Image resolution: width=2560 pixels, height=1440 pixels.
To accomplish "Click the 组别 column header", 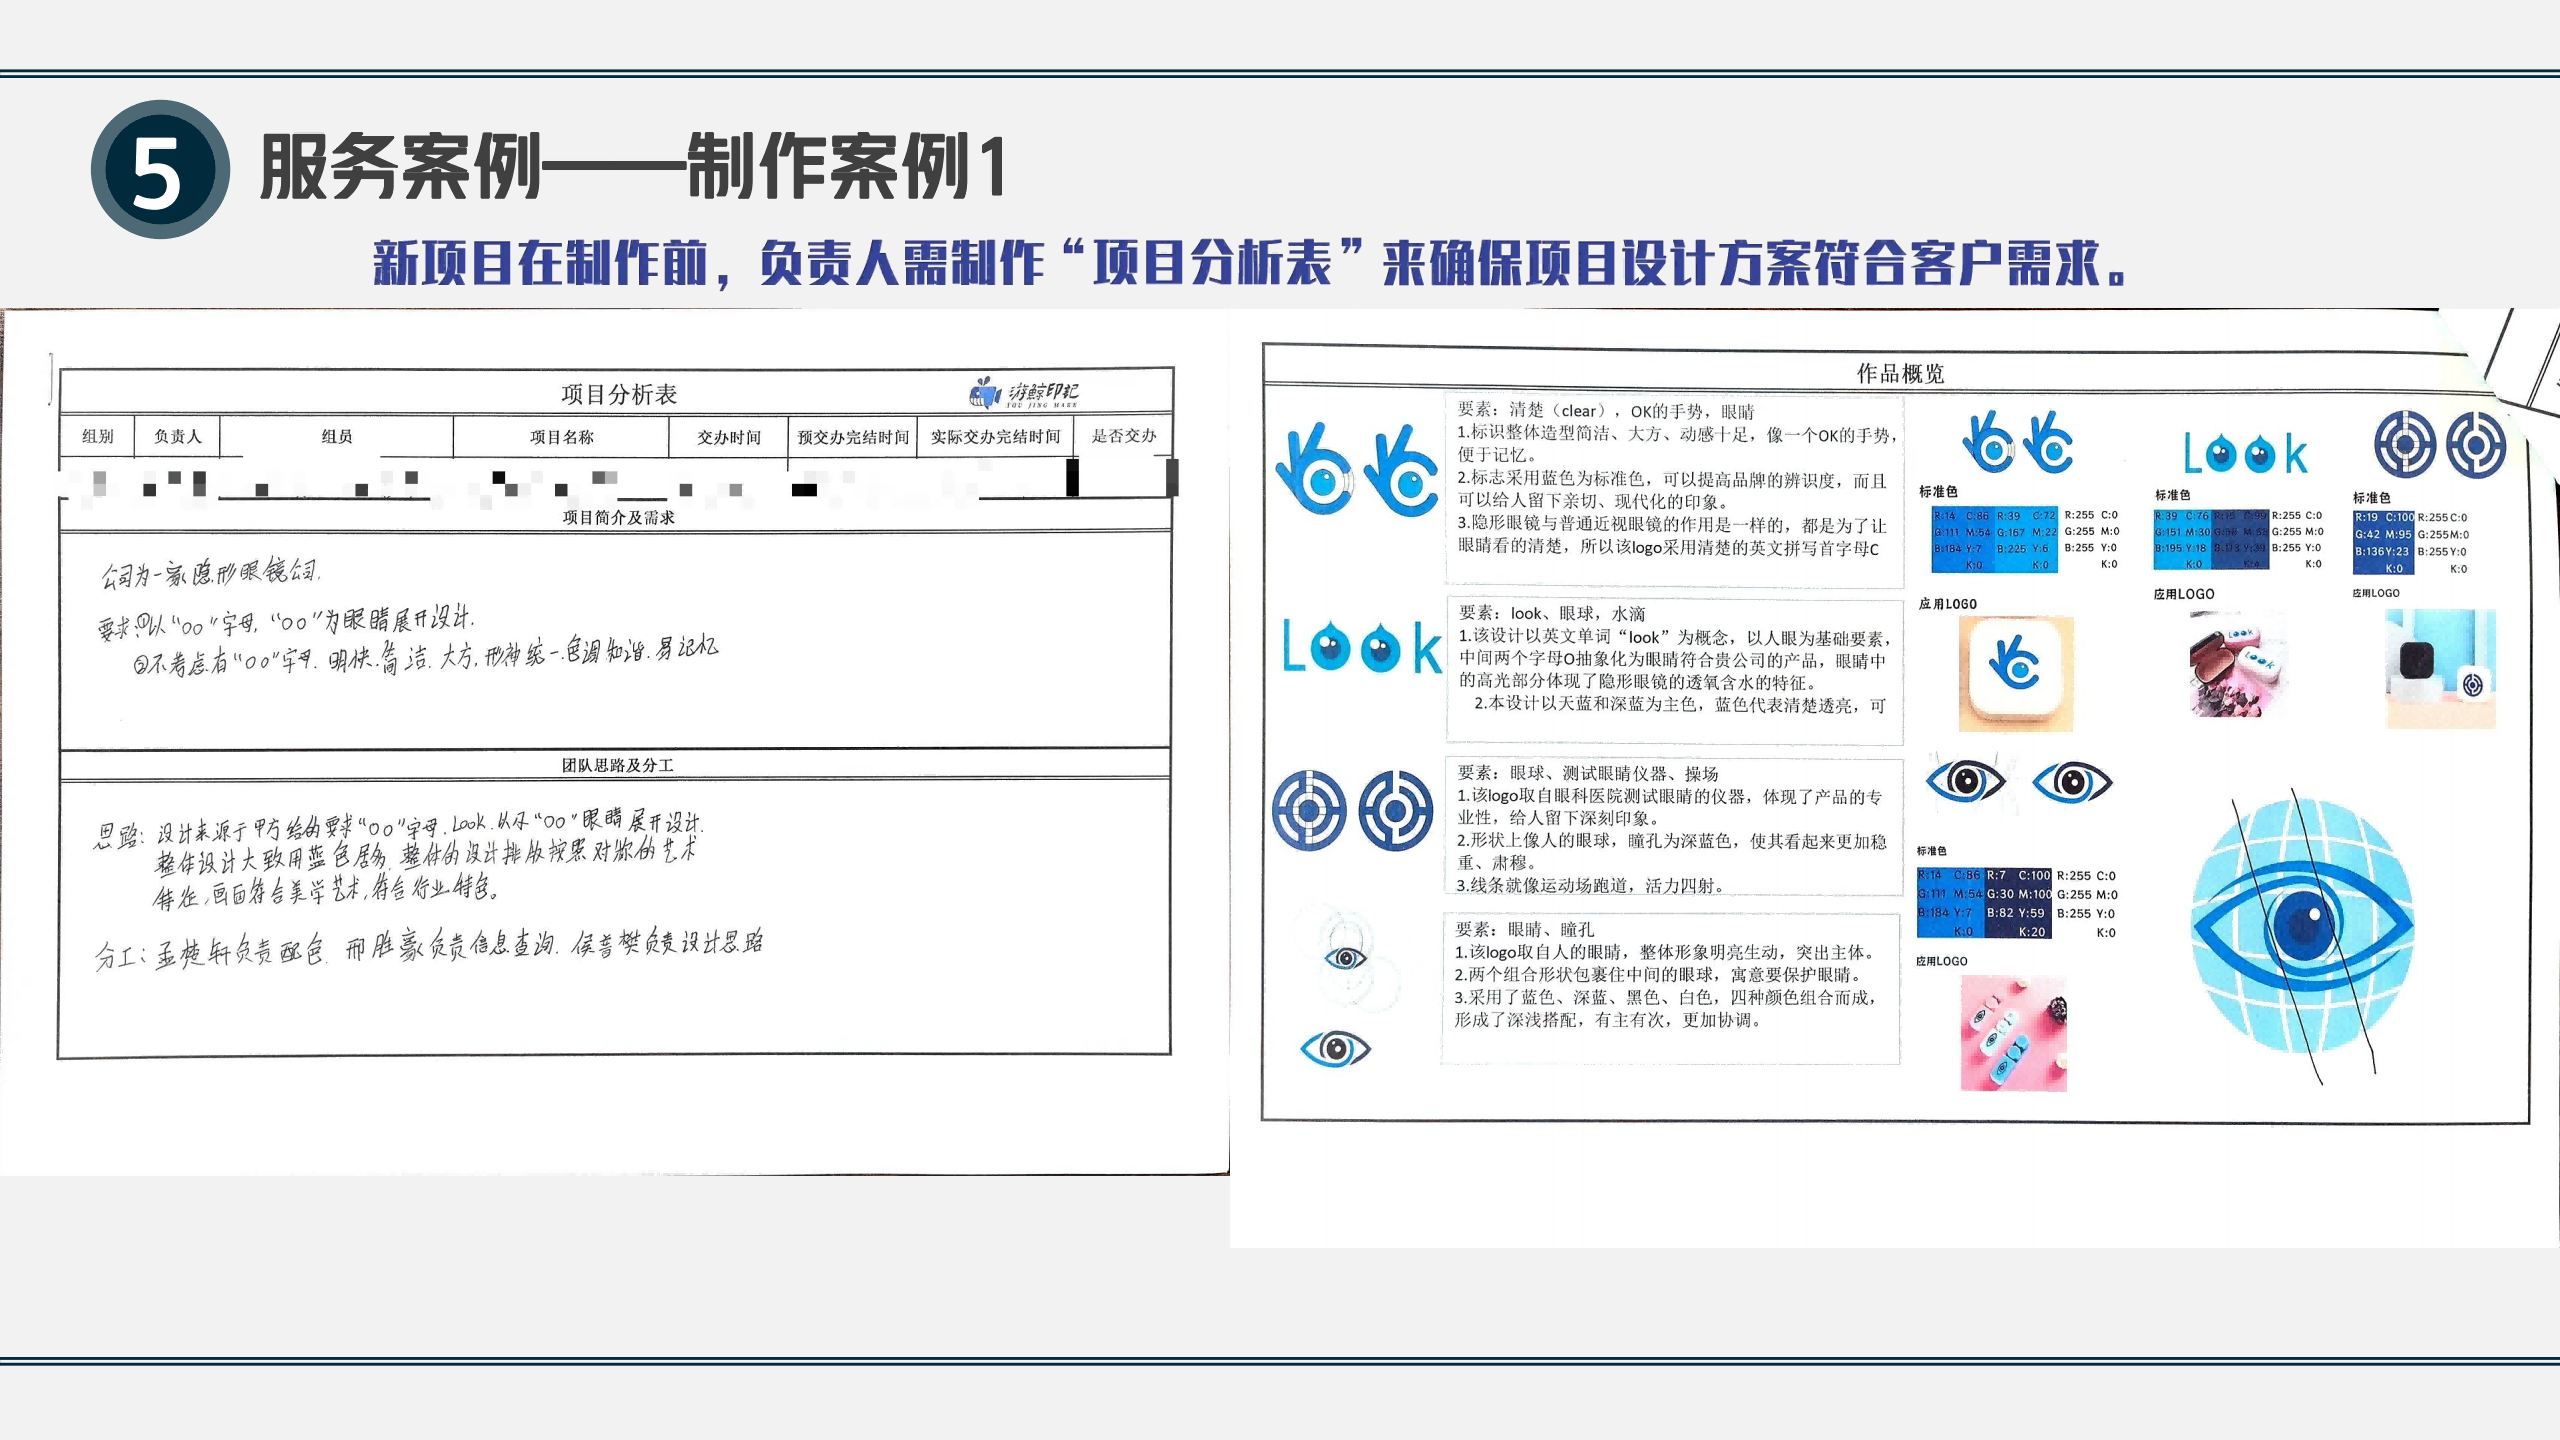I will (x=97, y=436).
